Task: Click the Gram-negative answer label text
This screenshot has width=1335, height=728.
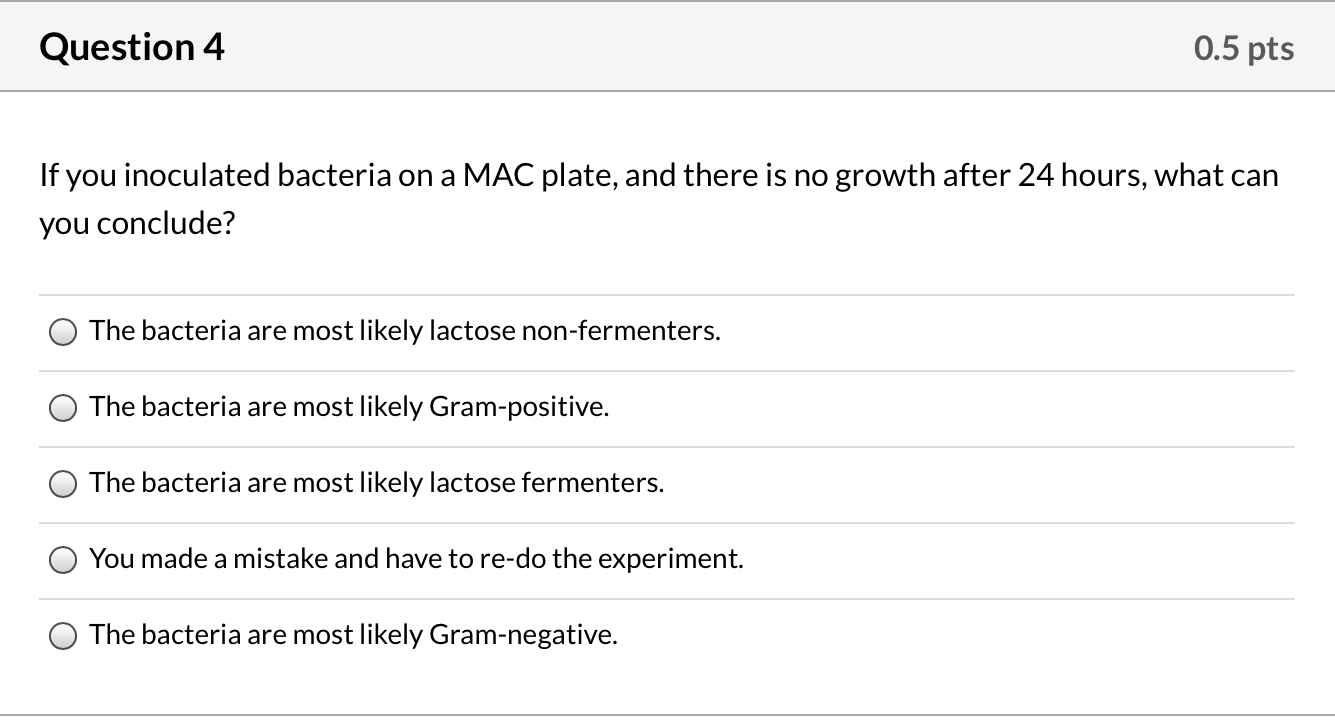Action: [x=352, y=635]
